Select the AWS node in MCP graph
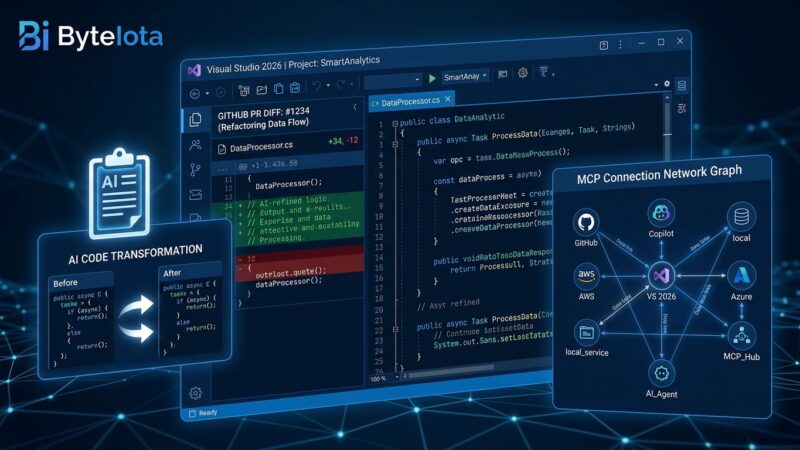Image resolution: width=800 pixels, height=450 pixels. [586, 276]
